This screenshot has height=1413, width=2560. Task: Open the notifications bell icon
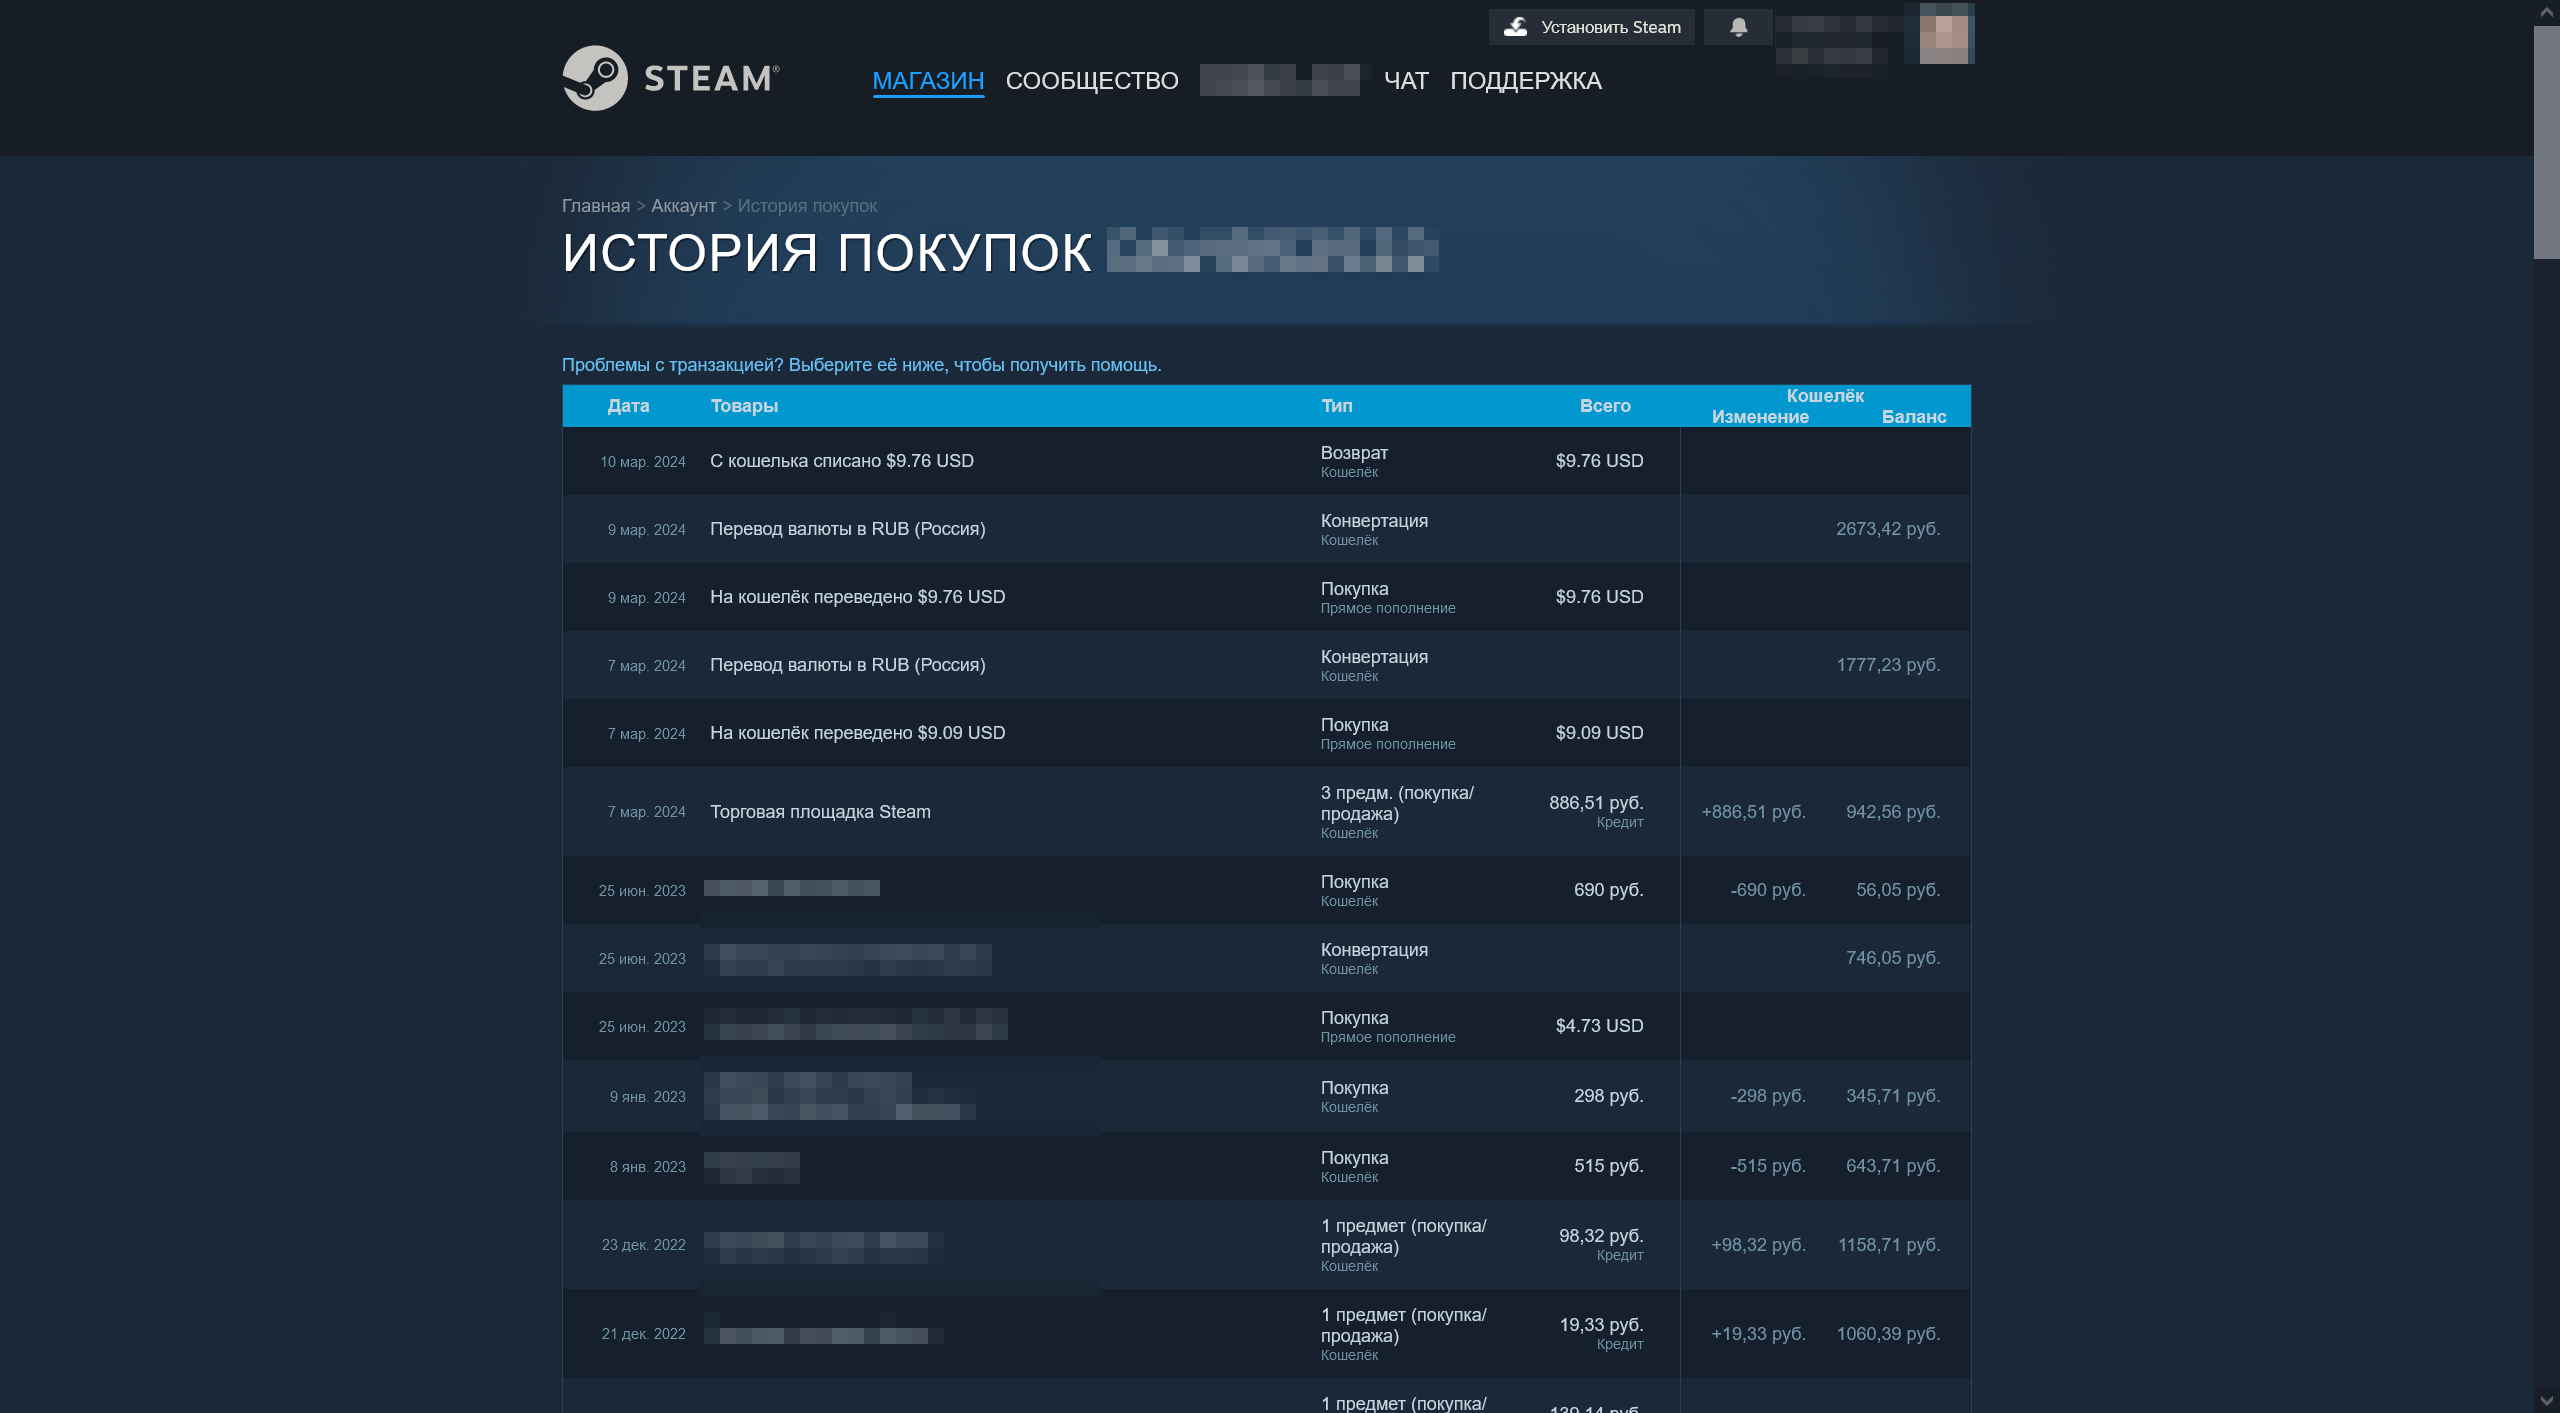pyautogui.click(x=1738, y=27)
